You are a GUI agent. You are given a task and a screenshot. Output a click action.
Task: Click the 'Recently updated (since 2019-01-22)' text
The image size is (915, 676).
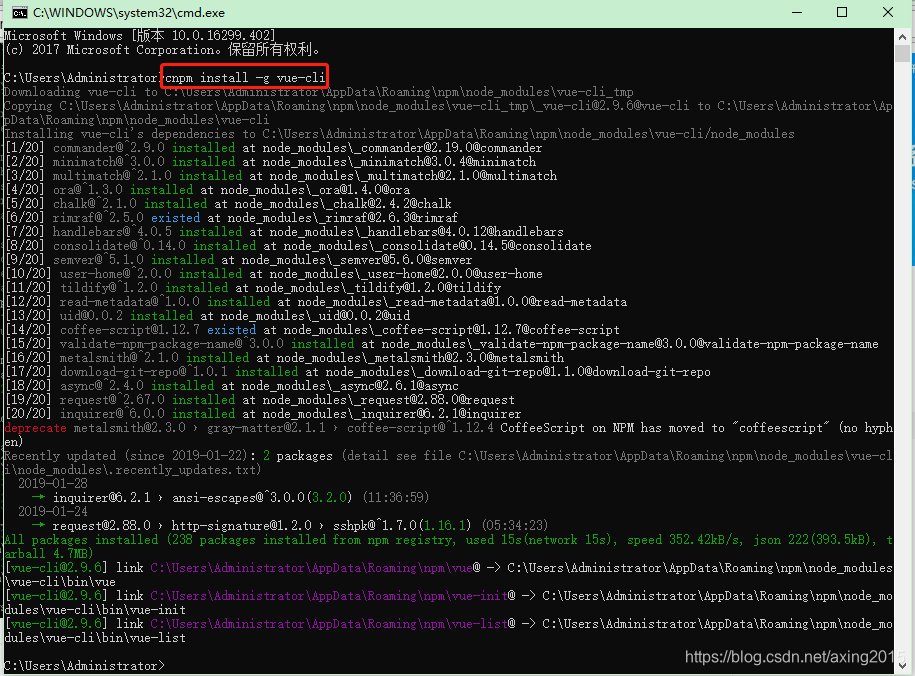(x=126, y=456)
